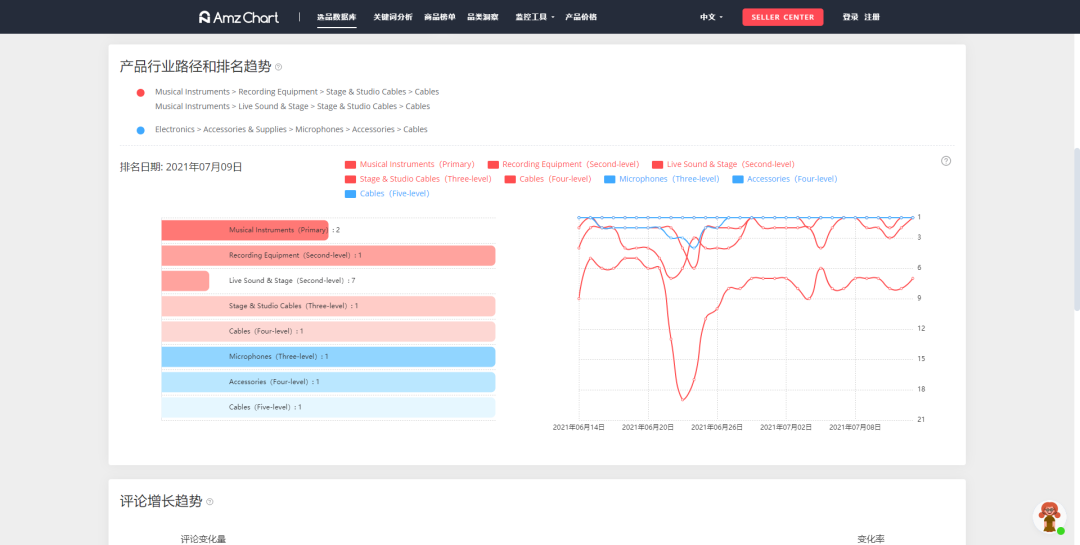Click red dot beside Musical Instruments path

[x=141, y=92]
